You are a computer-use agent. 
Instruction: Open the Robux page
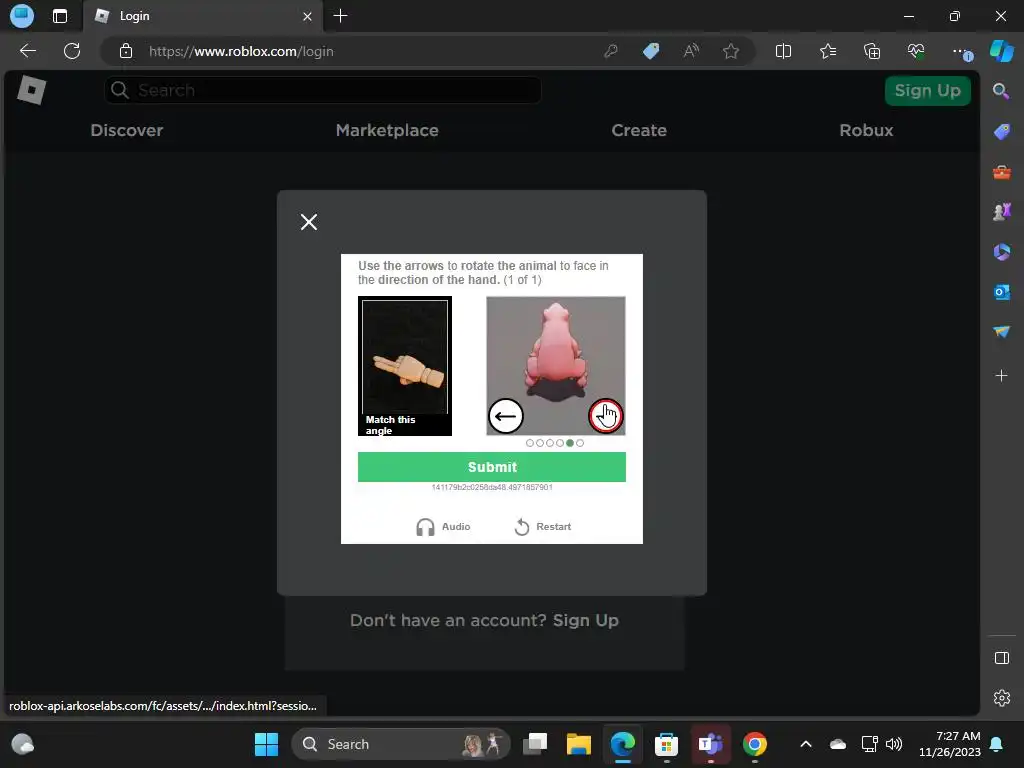point(866,130)
